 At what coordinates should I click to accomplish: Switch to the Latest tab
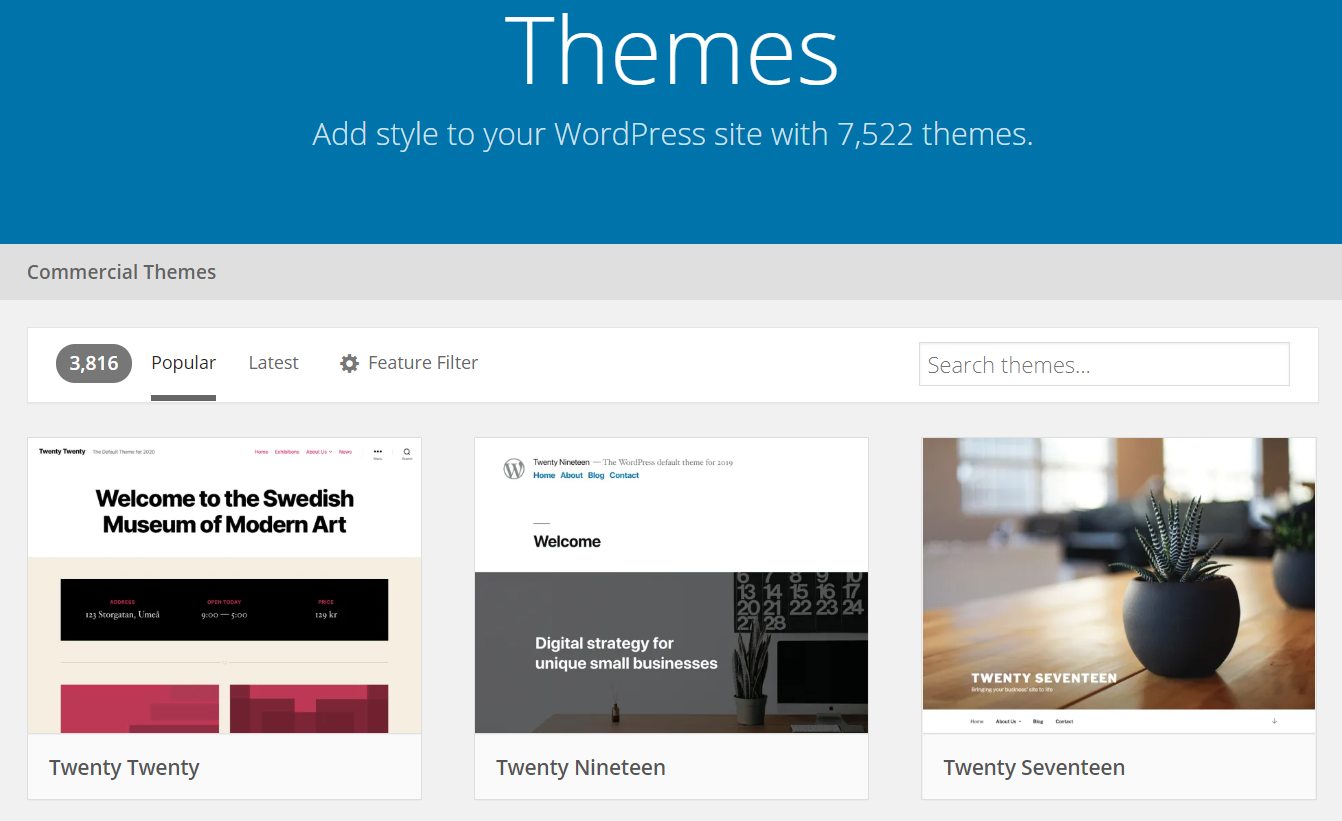[273, 363]
